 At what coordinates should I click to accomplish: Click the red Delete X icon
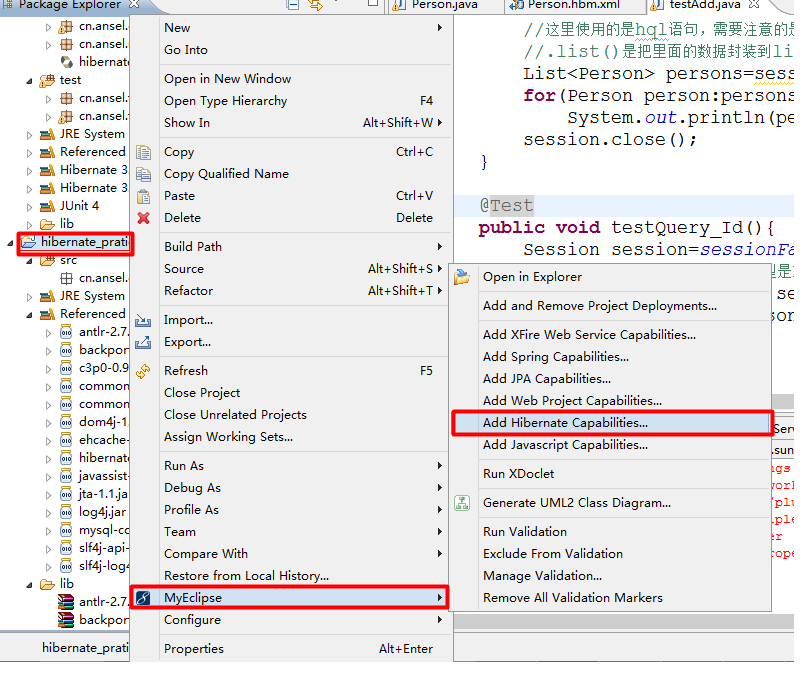pyautogui.click(x=144, y=218)
